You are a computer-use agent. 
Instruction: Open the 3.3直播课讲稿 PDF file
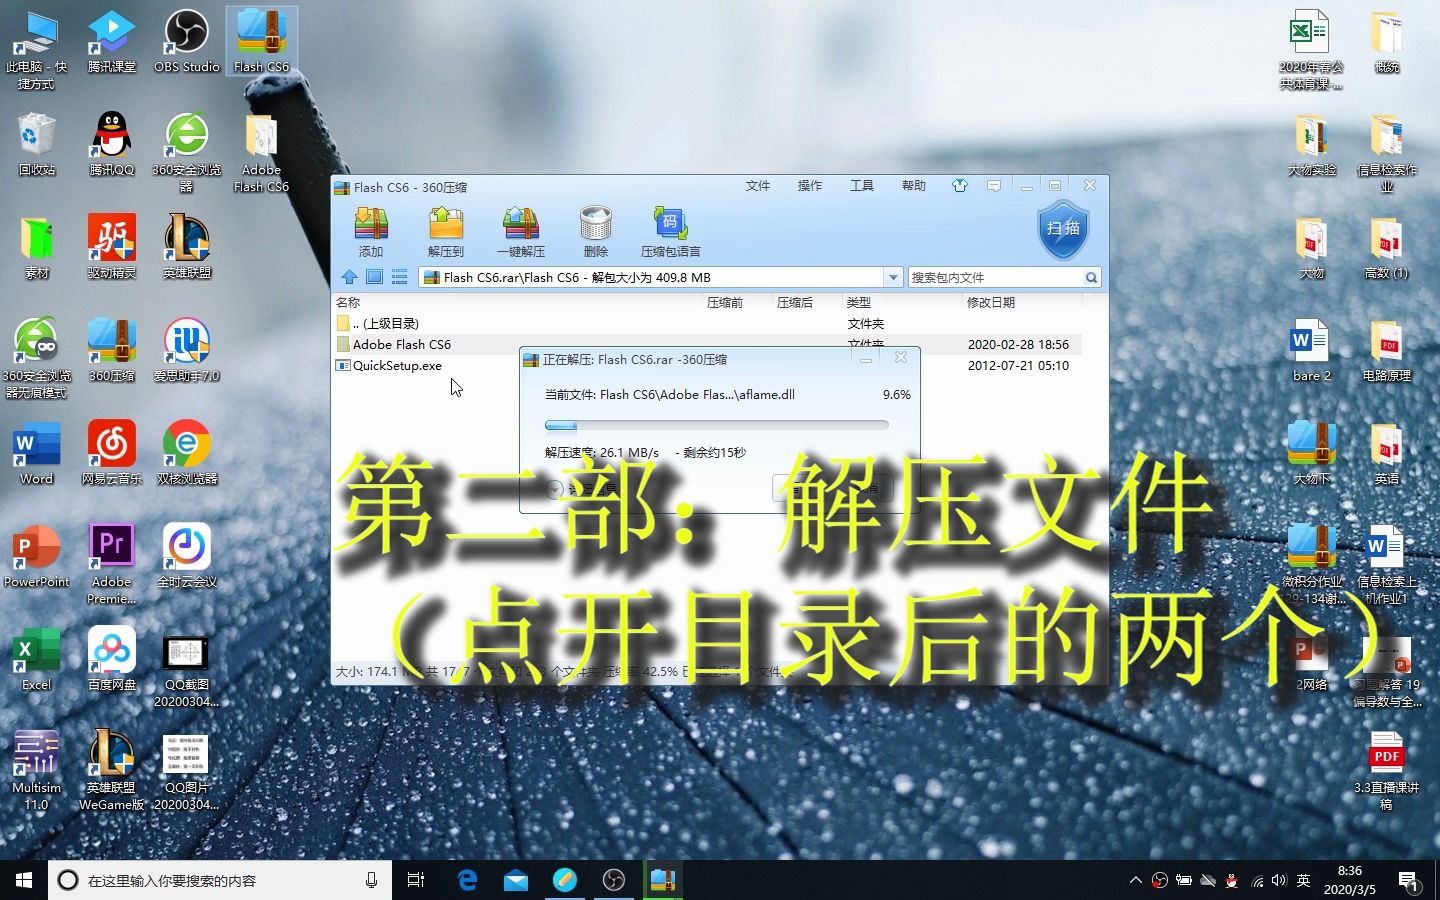[1386, 771]
